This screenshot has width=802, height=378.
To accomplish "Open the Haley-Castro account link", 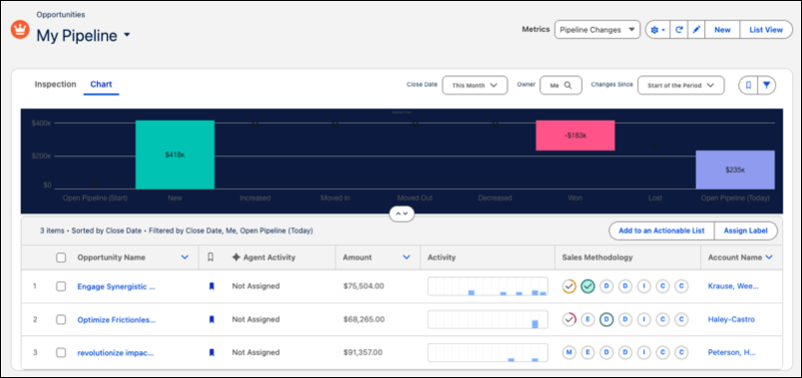I will click(731, 319).
